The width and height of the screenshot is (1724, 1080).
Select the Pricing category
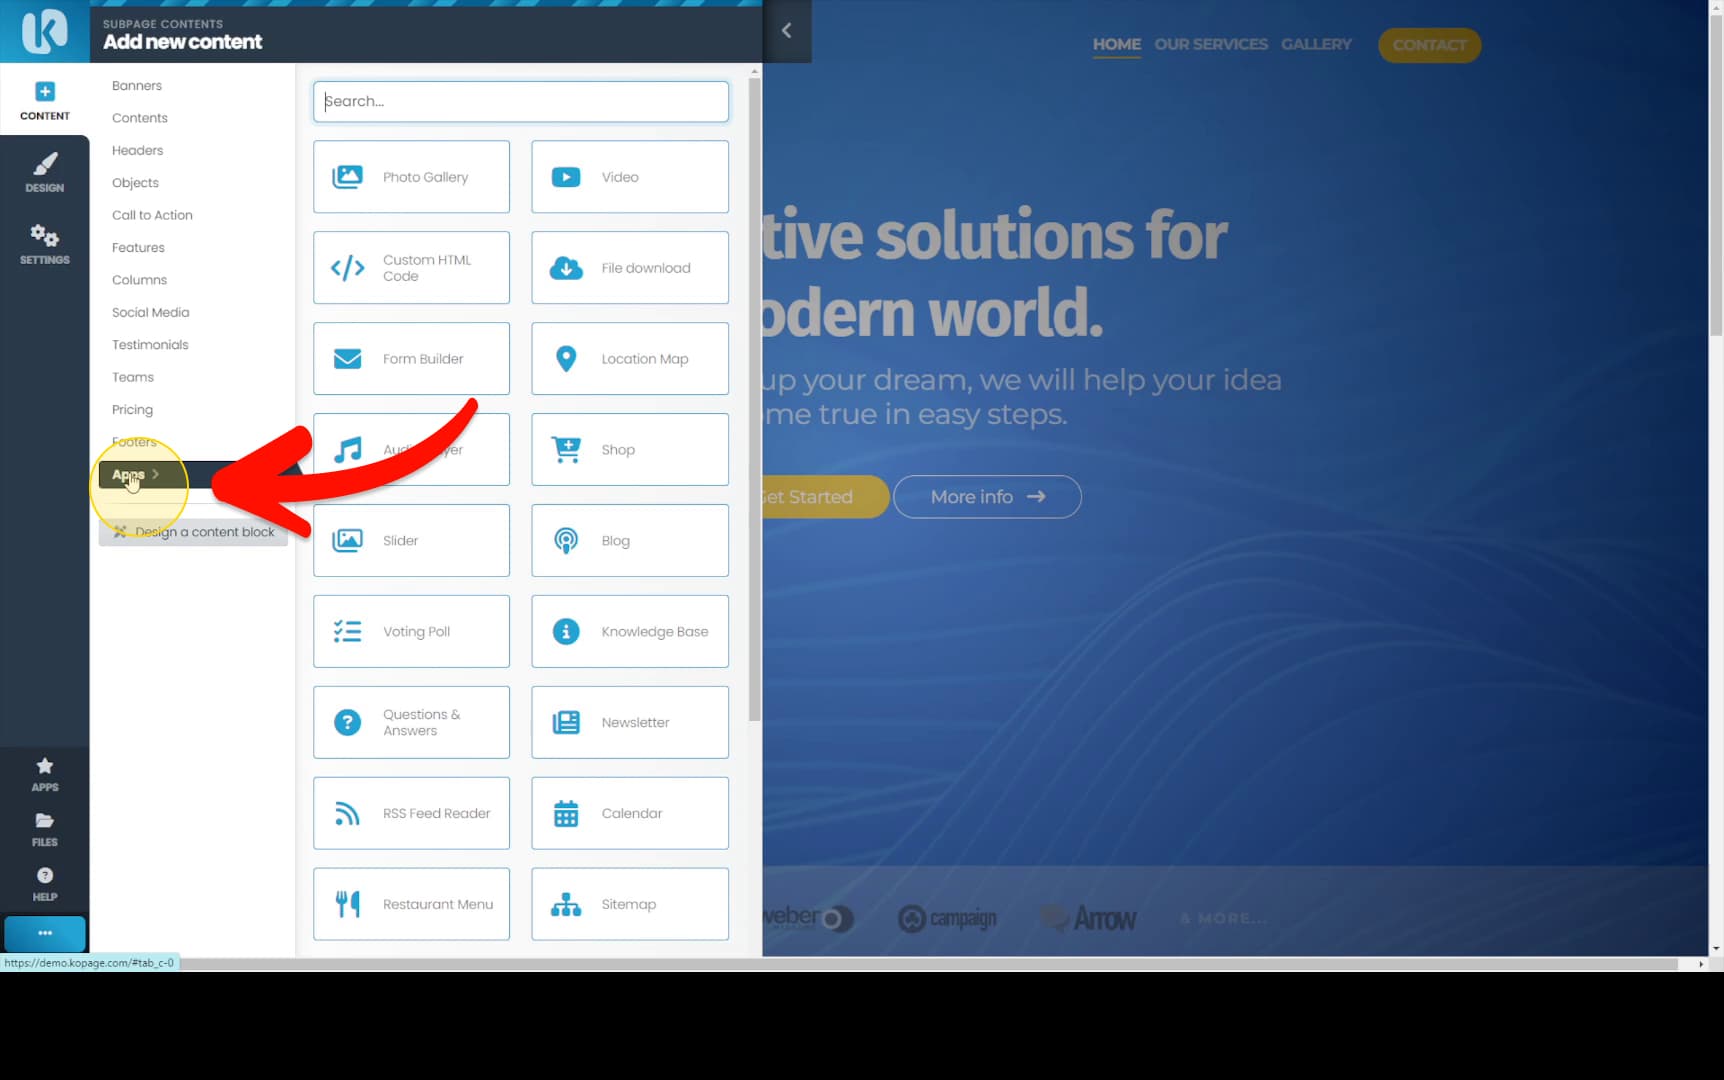click(x=132, y=410)
